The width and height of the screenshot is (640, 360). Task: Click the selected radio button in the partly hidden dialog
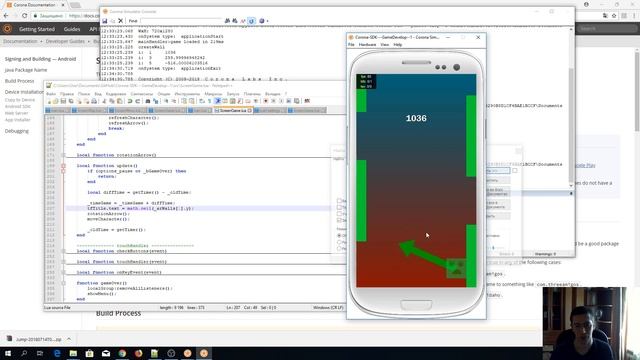[x=339, y=236]
